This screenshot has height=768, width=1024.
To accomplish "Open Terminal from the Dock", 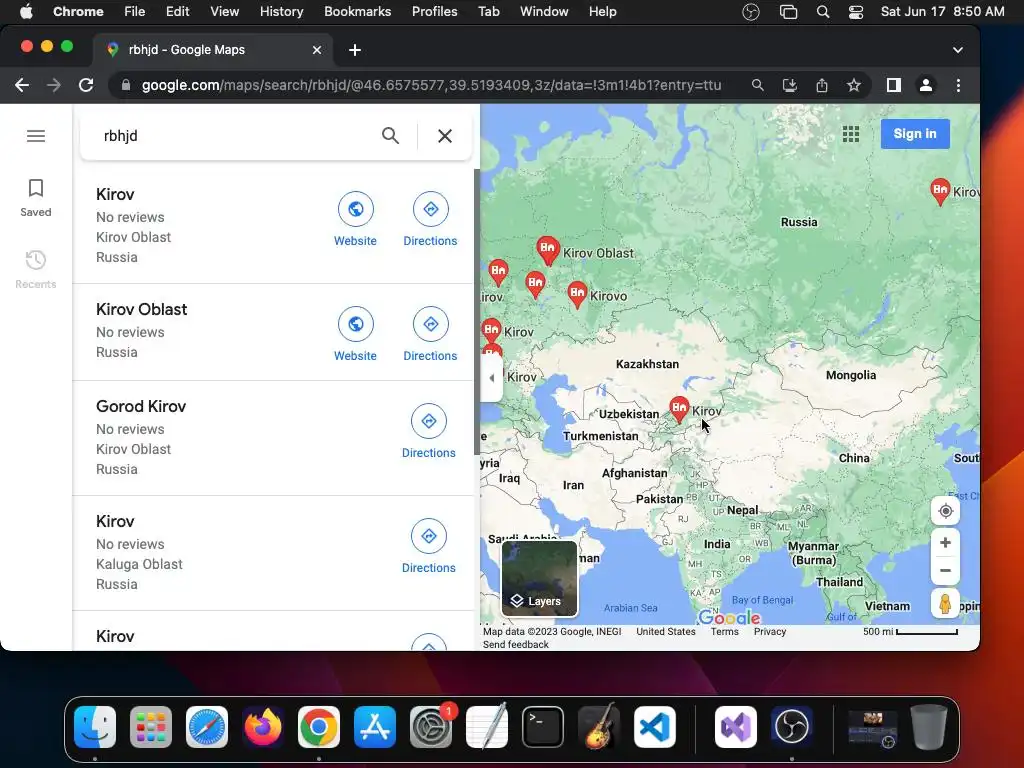I will coord(543,727).
